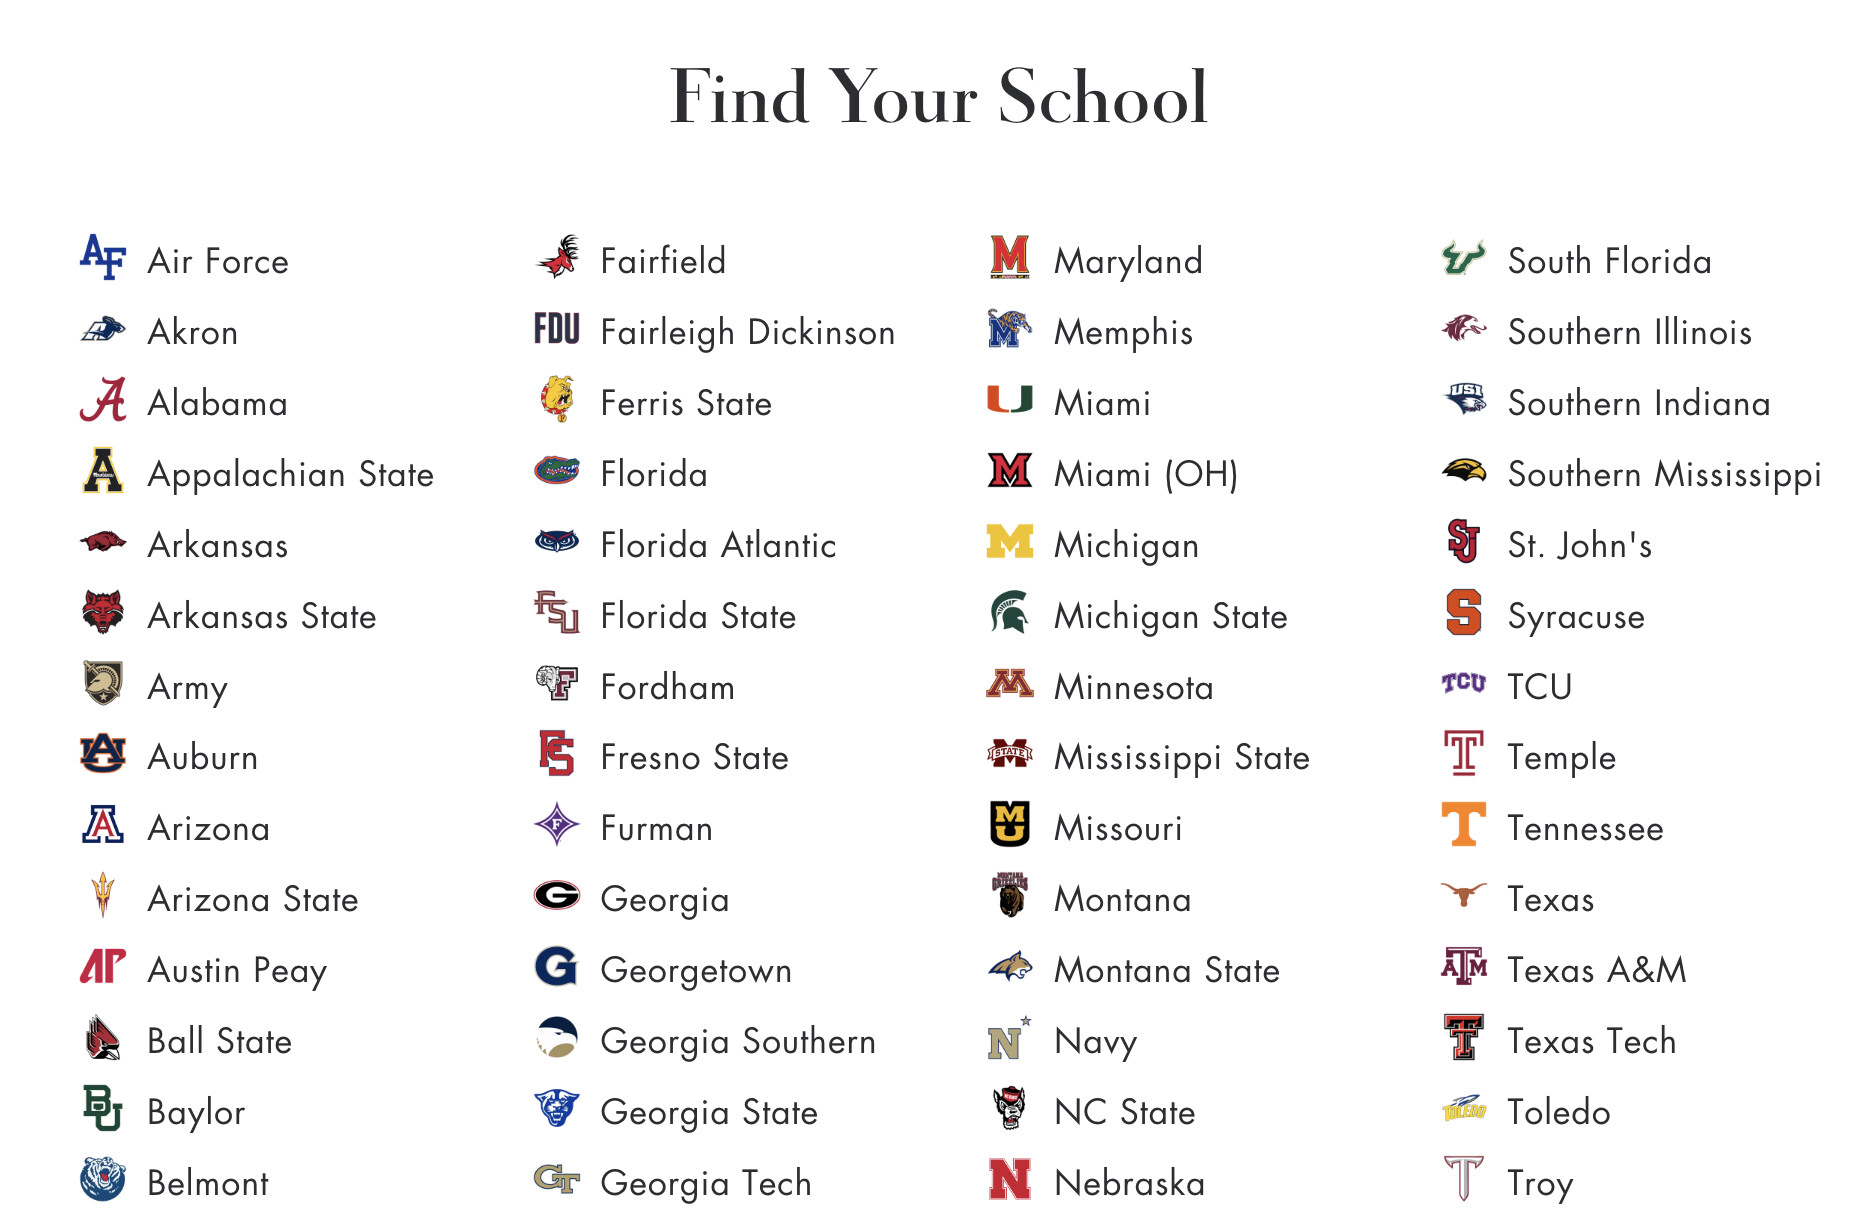The height and width of the screenshot is (1223, 1860).
Task: Click the Nebraska red N logo
Action: [x=1010, y=1180]
